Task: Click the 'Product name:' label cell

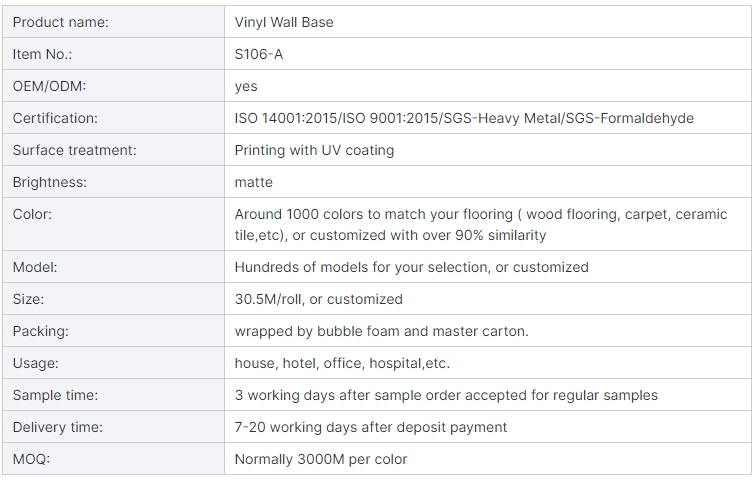Action: [61, 22]
